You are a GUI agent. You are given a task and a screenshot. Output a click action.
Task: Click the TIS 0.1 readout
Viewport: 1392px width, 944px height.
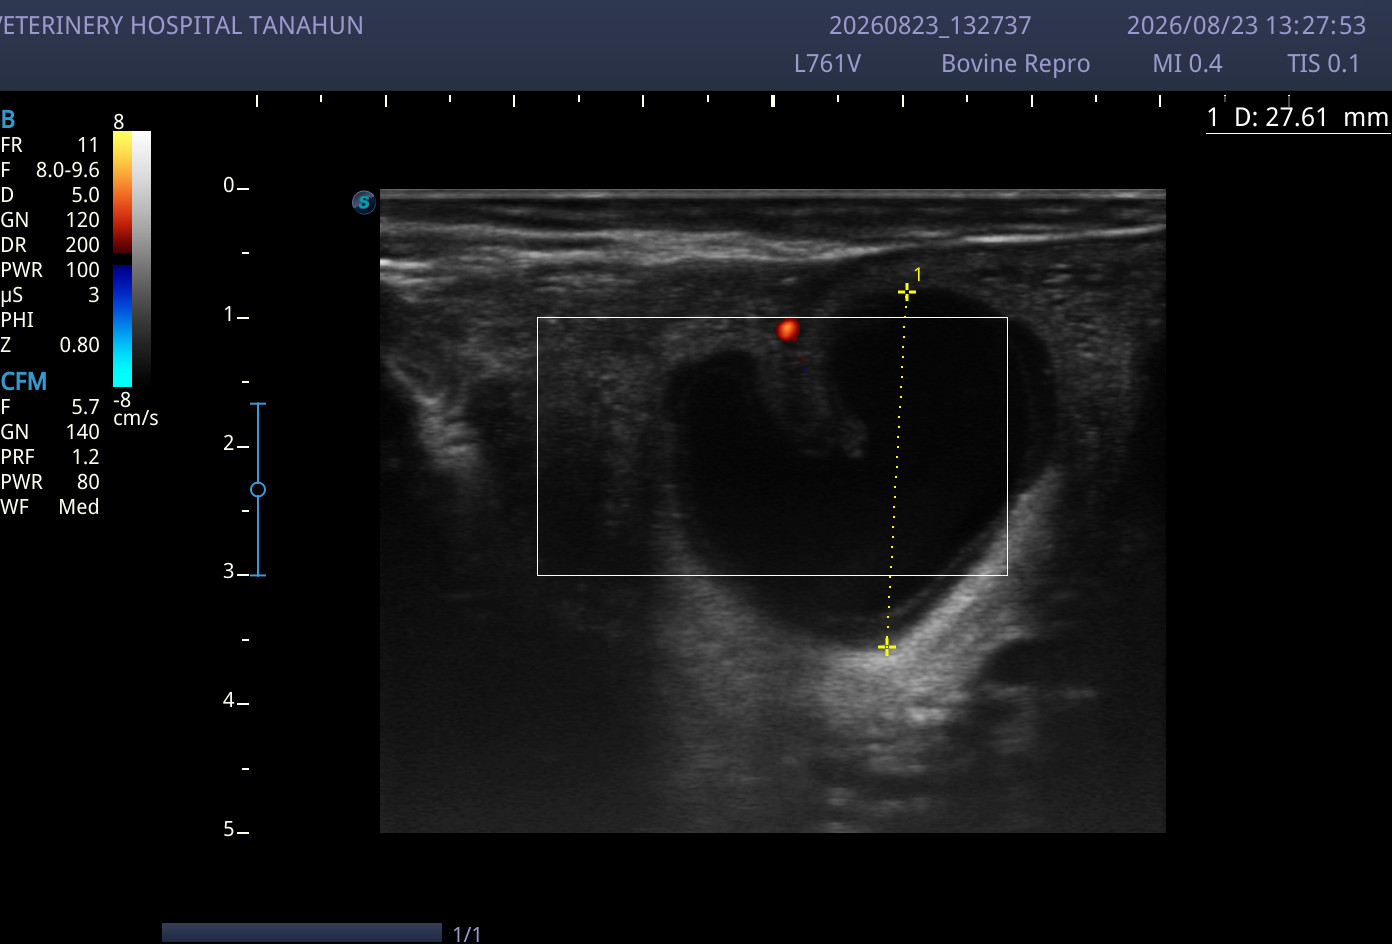pyautogui.click(x=1324, y=64)
